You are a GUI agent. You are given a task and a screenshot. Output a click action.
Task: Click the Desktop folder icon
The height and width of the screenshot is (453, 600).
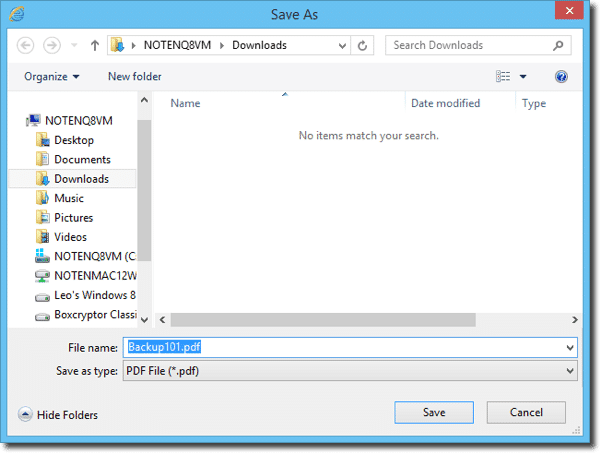tap(42, 140)
